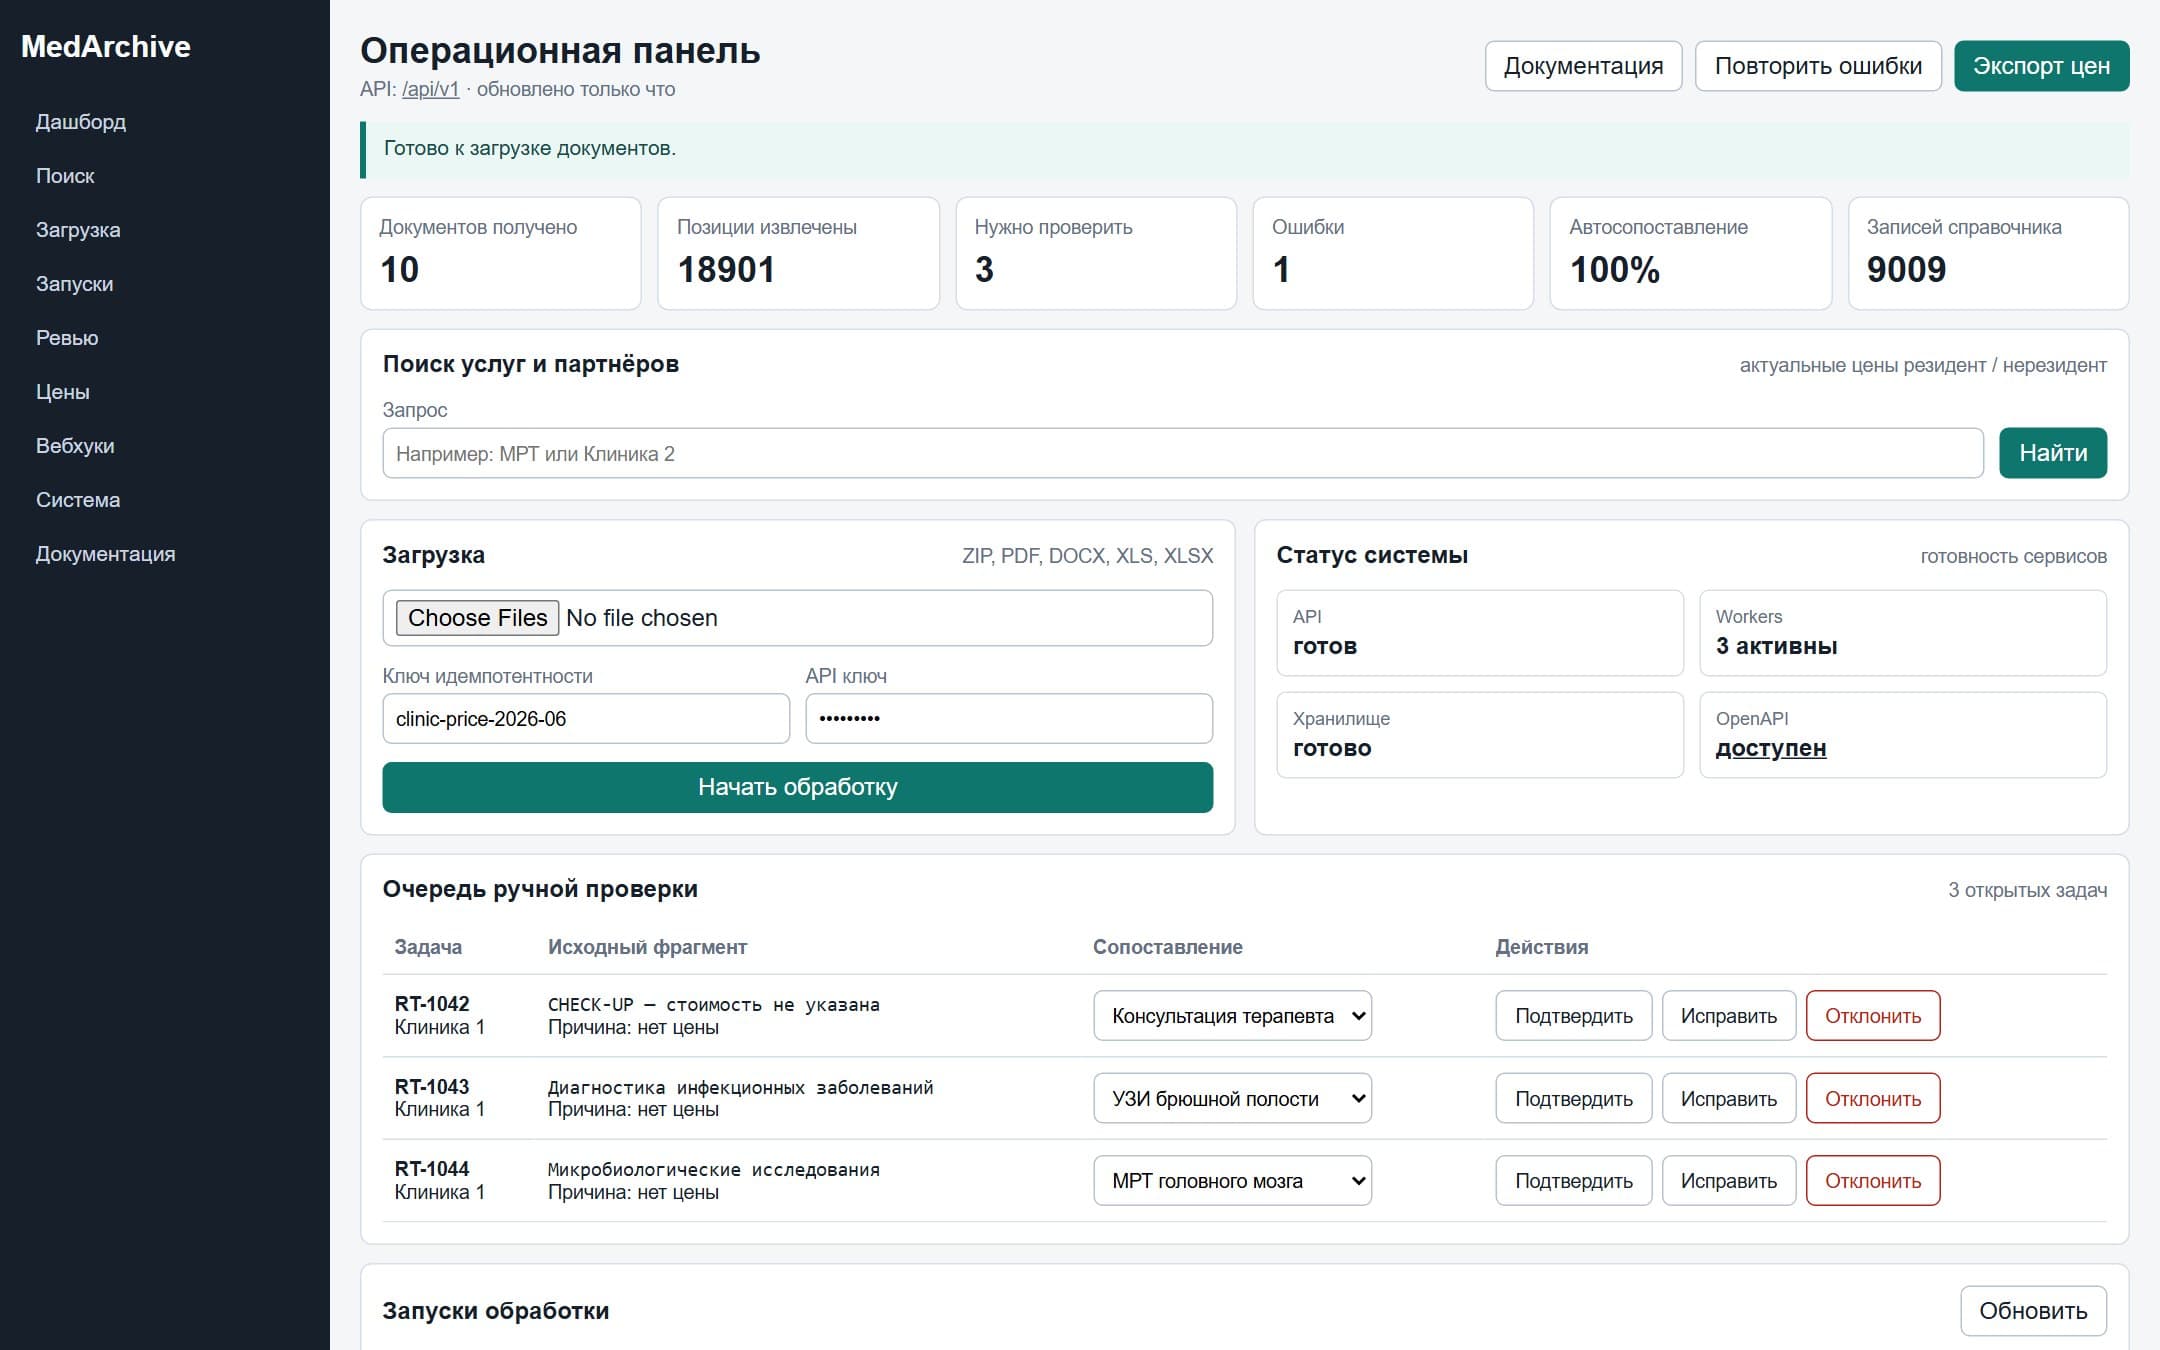Click Отклонить for task RT-1044
This screenshot has height=1350, width=2160.
click(1873, 1181)
